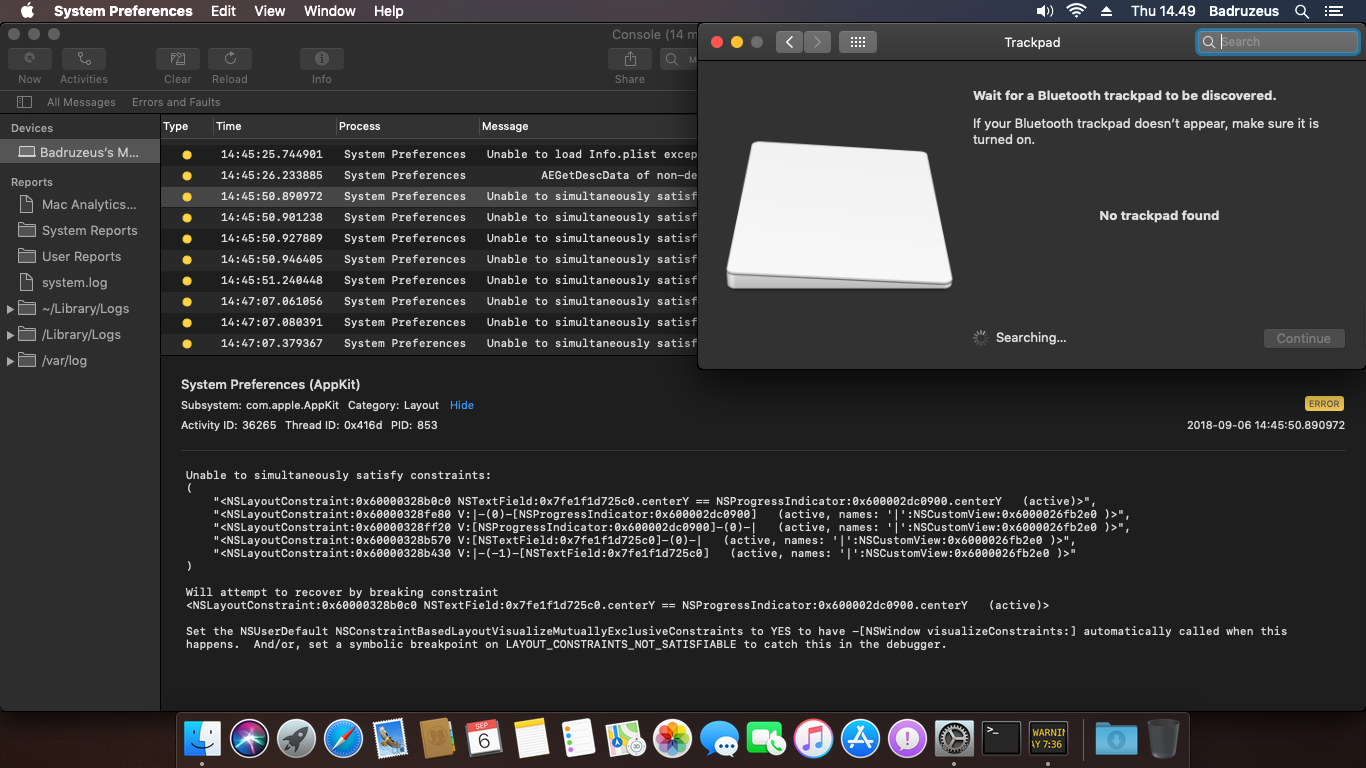Select the All Messages filter
Viewport: 1366px width, 768px height.
(81, 102)
